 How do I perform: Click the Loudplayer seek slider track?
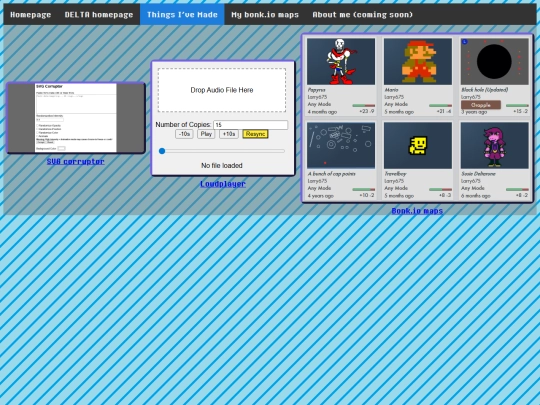(222, 151)
